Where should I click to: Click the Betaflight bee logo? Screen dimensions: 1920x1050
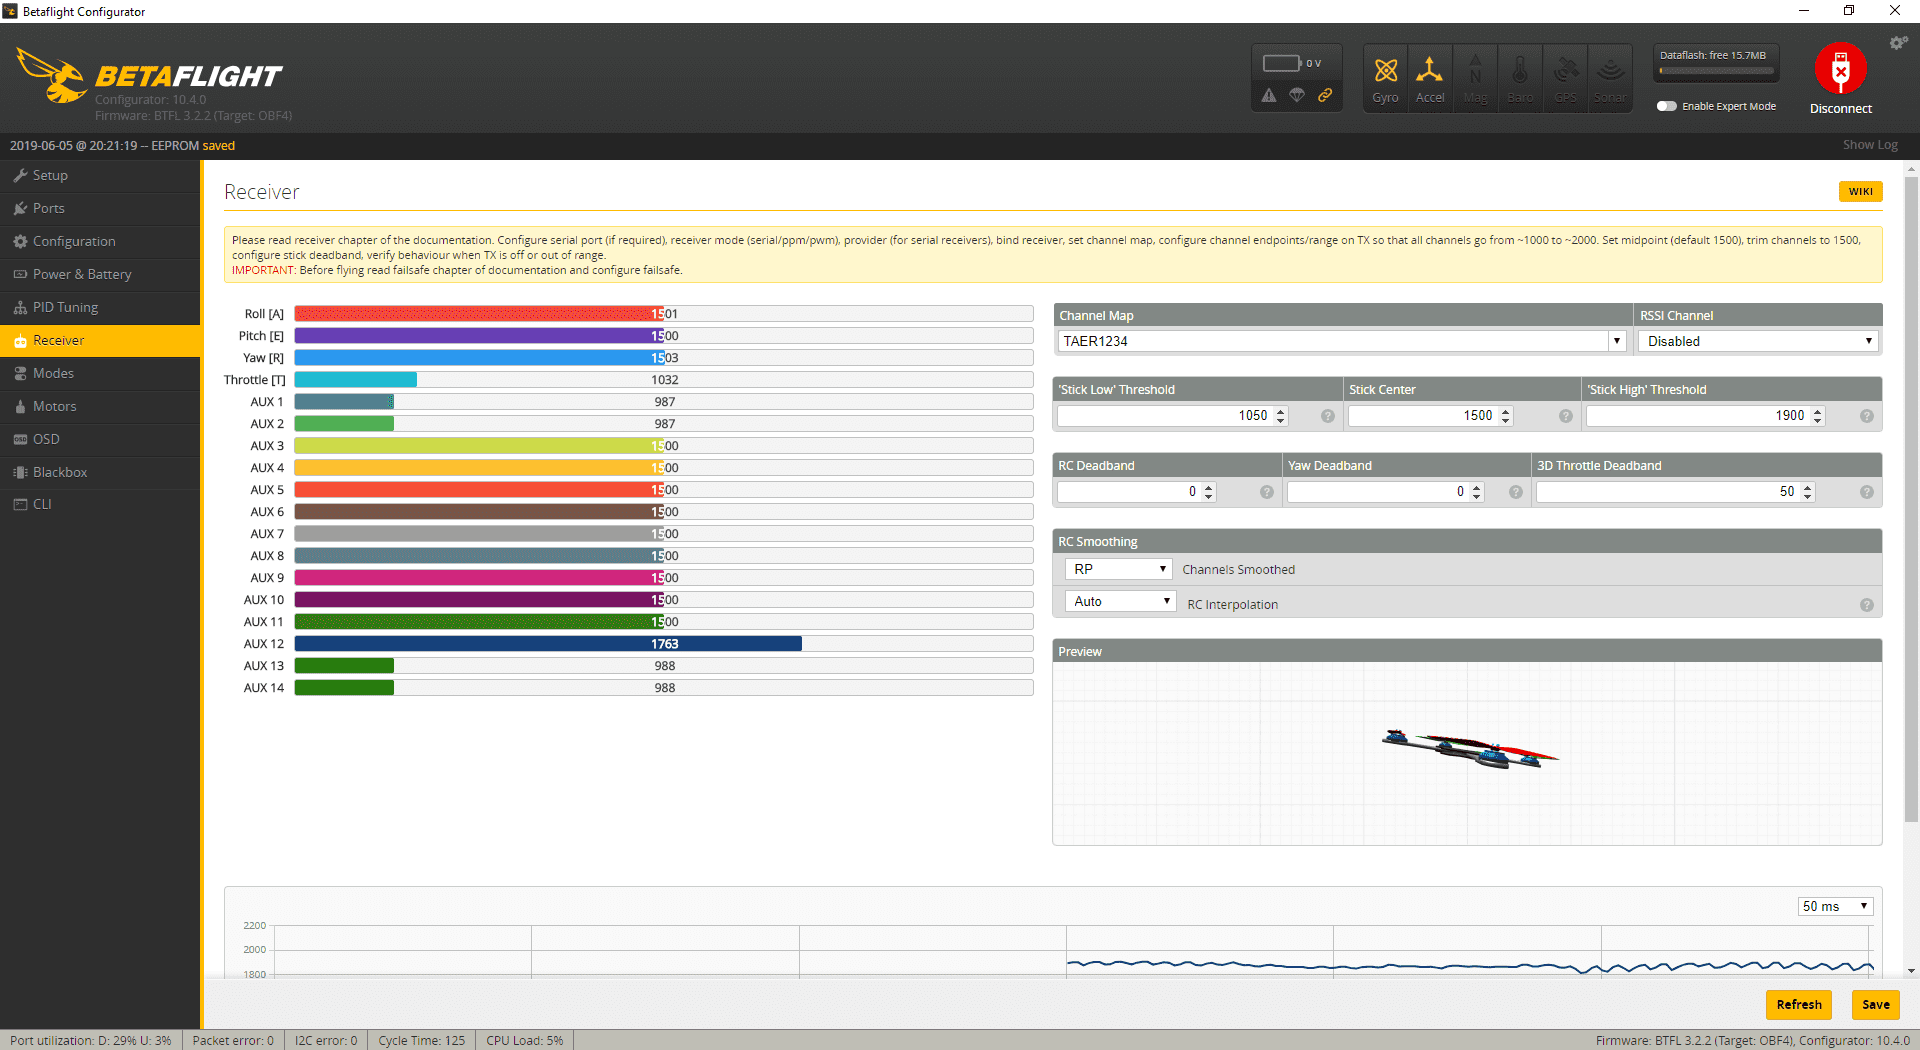(52, 75)
